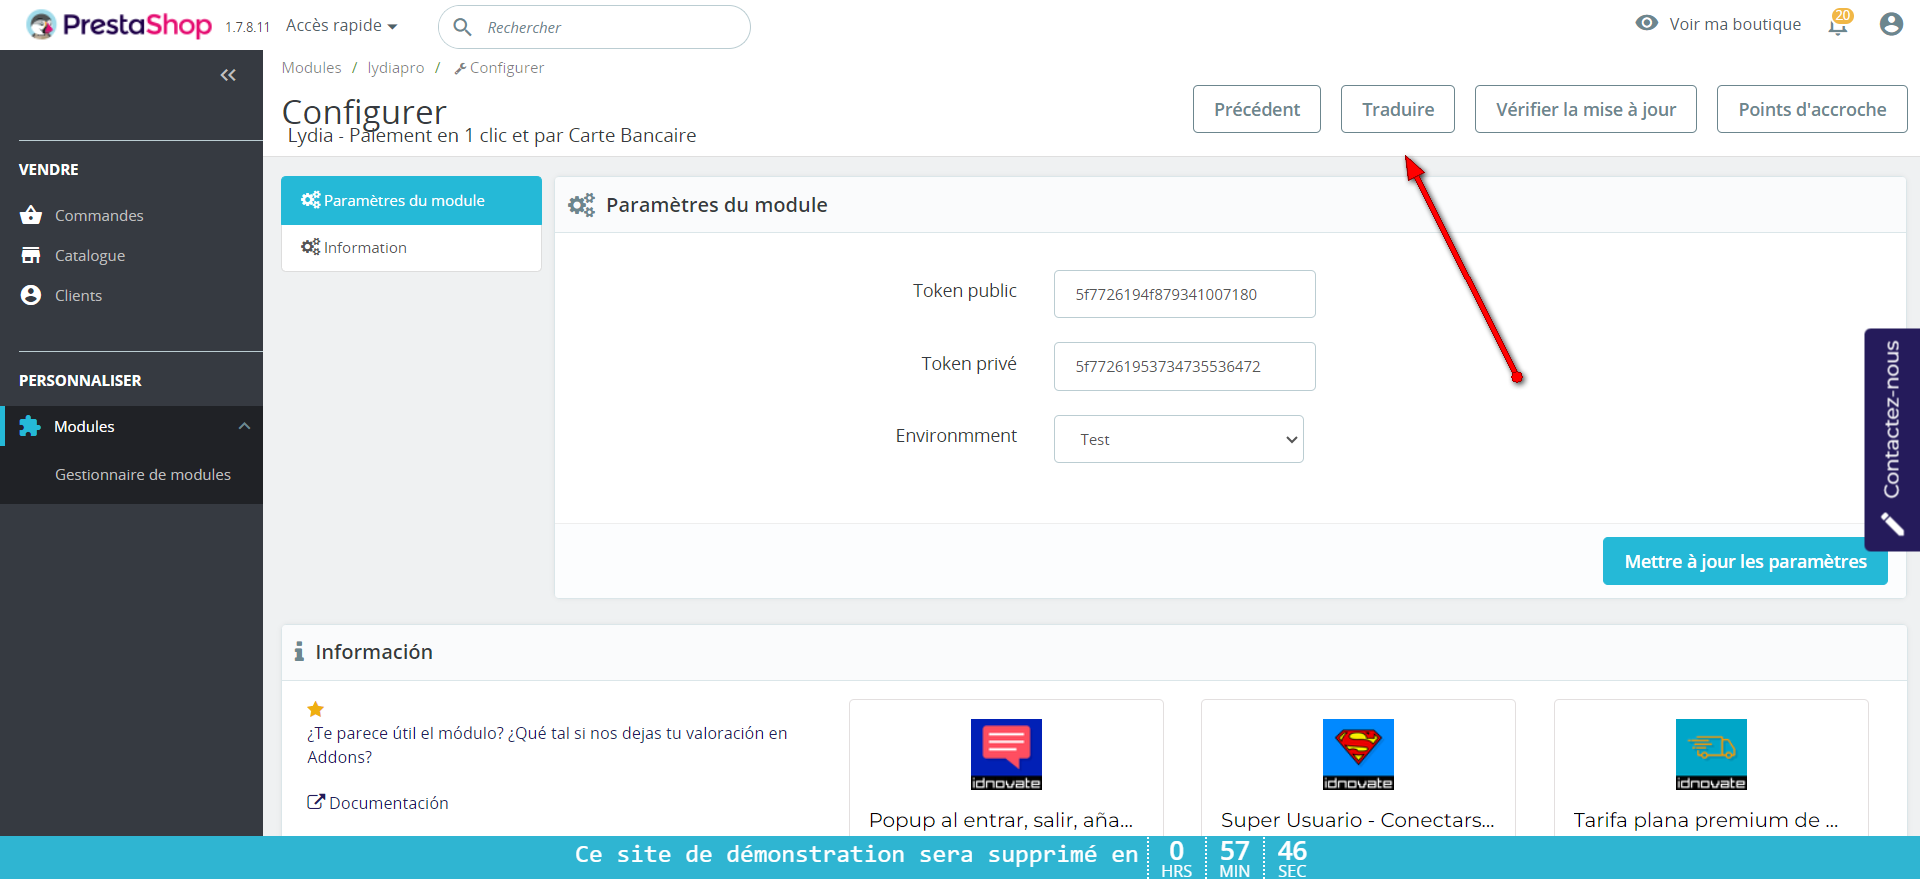Click the Modules sidebar menu label

click(84, 426)
